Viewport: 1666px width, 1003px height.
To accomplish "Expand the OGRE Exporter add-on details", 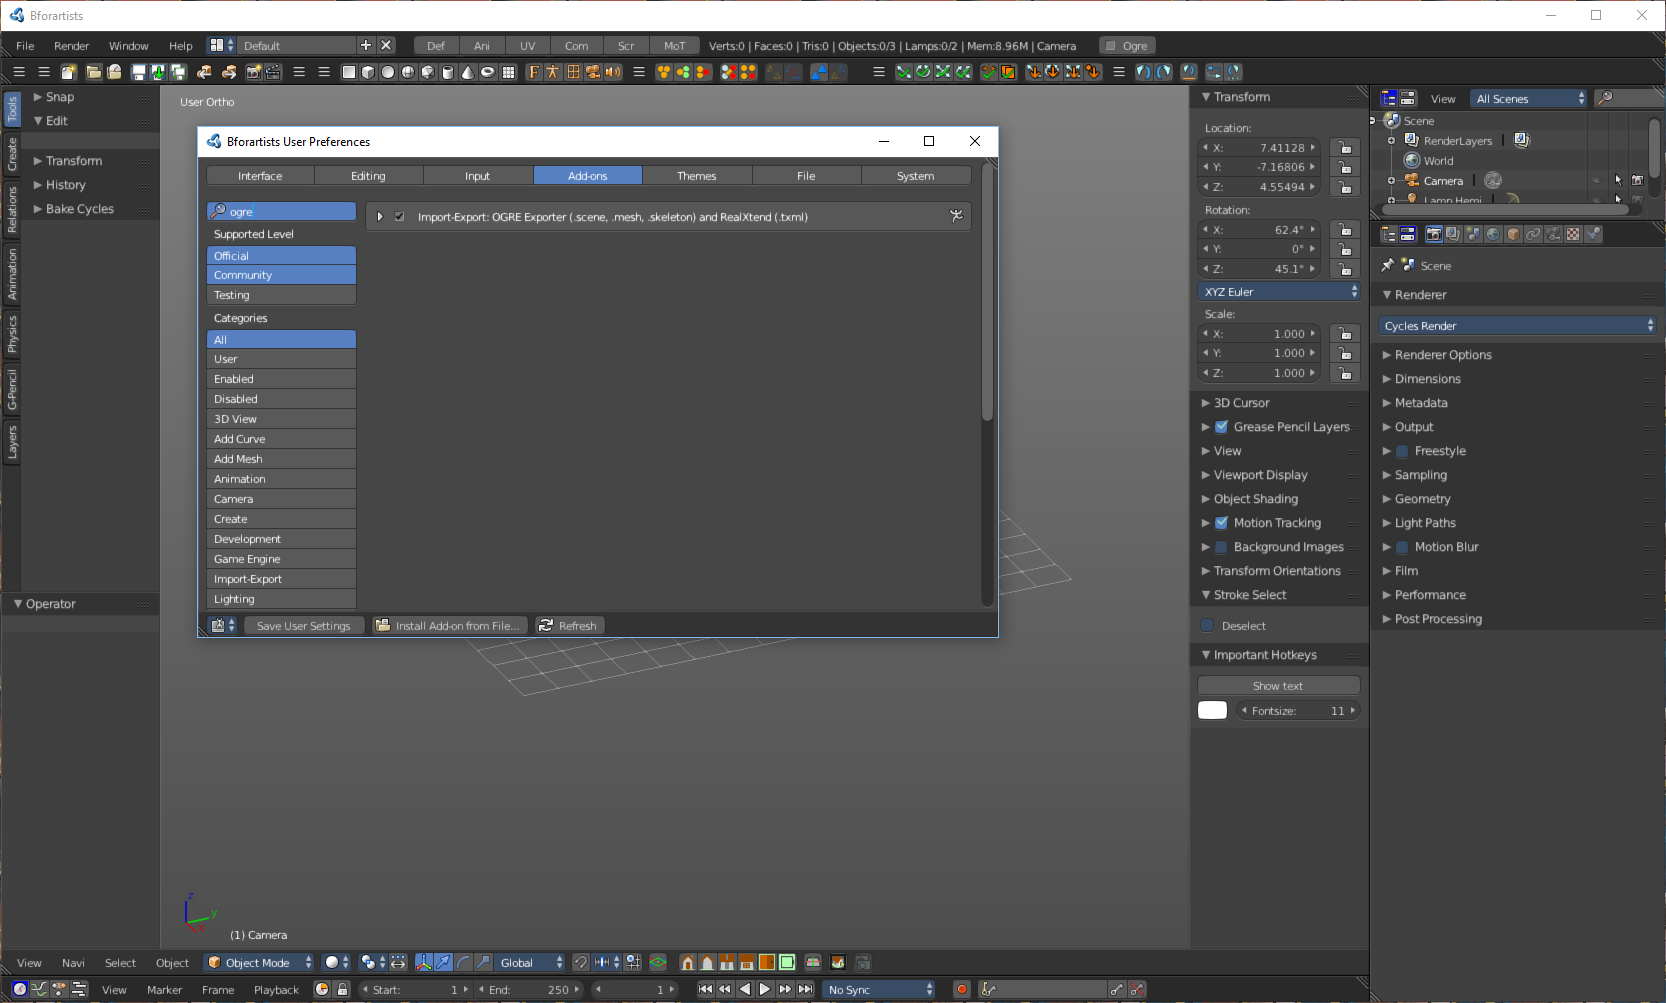I will point(380,217).
